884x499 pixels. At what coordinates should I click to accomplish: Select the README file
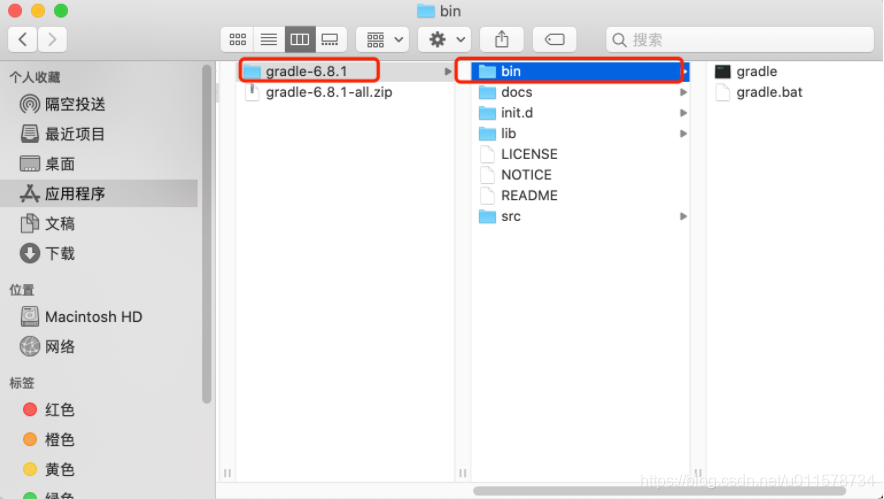[580, 196]
